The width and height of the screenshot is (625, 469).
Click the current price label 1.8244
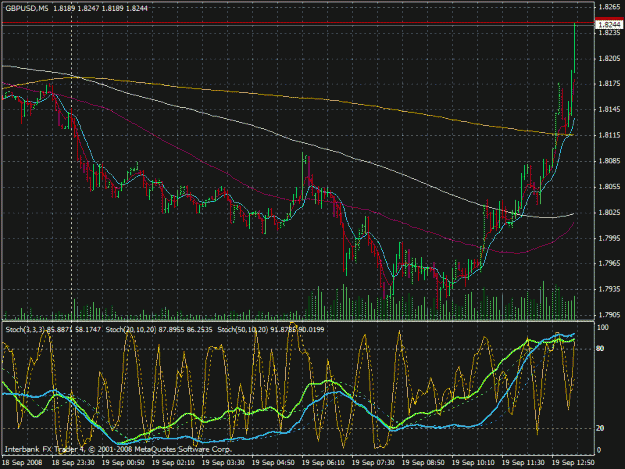[609, 25]
